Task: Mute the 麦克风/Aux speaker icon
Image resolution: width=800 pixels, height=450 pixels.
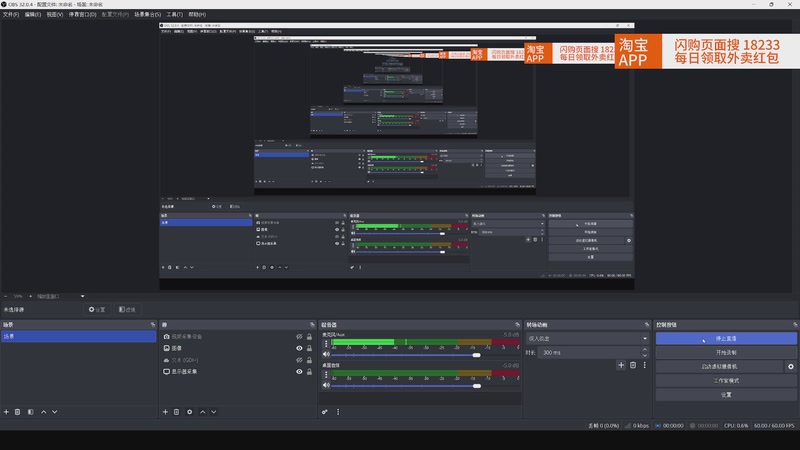Action: tap(326, 355)
